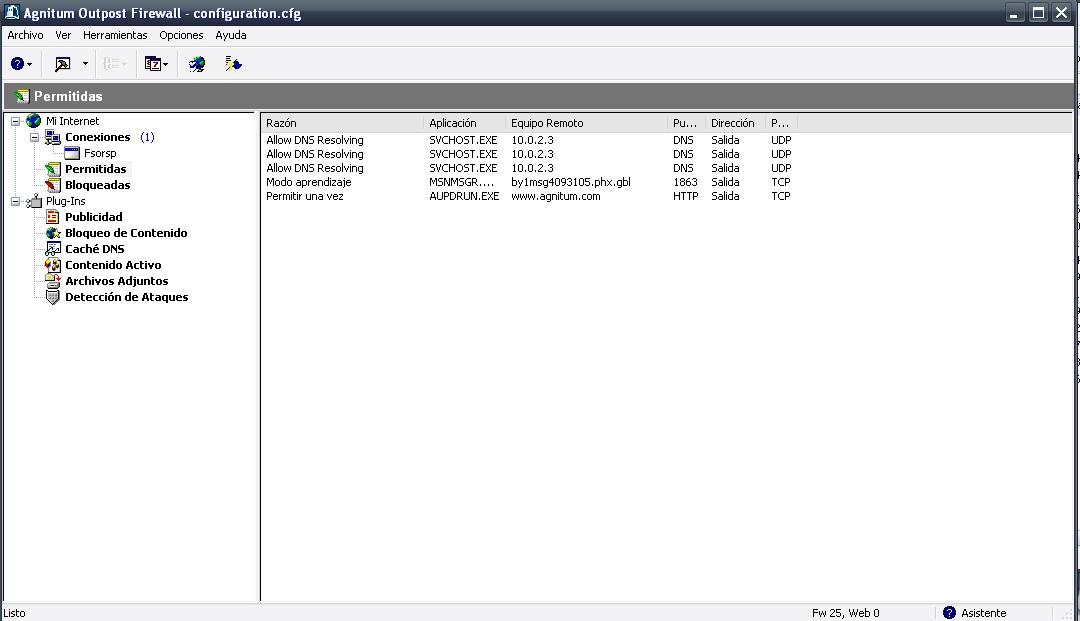Screen dimensions: 1080x621
Task: Select the Publicidad plug-in icon
Action: tap(52, 217)
